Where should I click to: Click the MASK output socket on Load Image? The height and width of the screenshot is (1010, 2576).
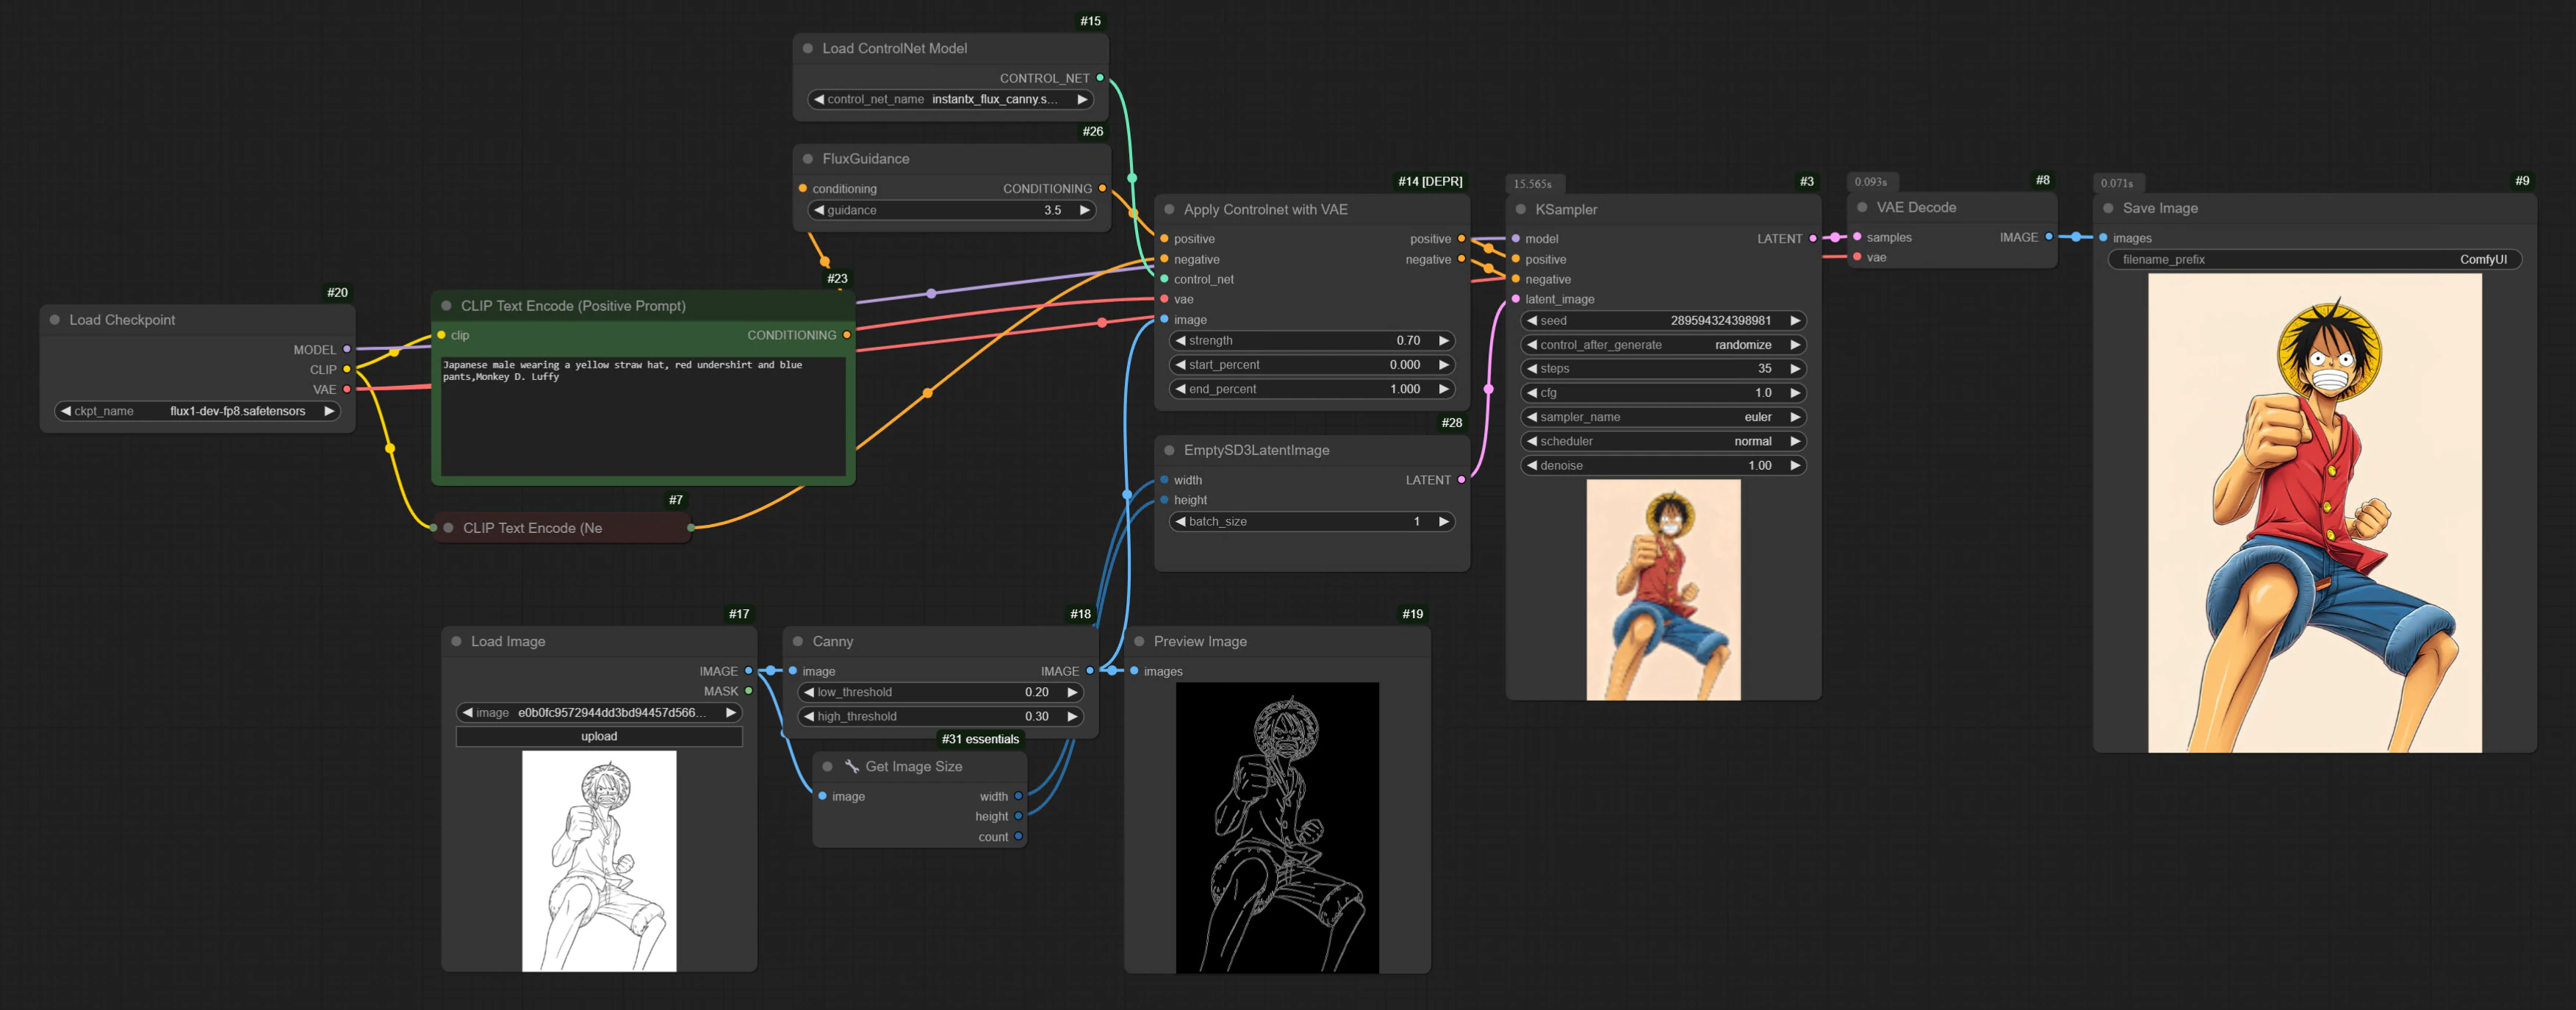pyautogui.click(x=748, y=691)
